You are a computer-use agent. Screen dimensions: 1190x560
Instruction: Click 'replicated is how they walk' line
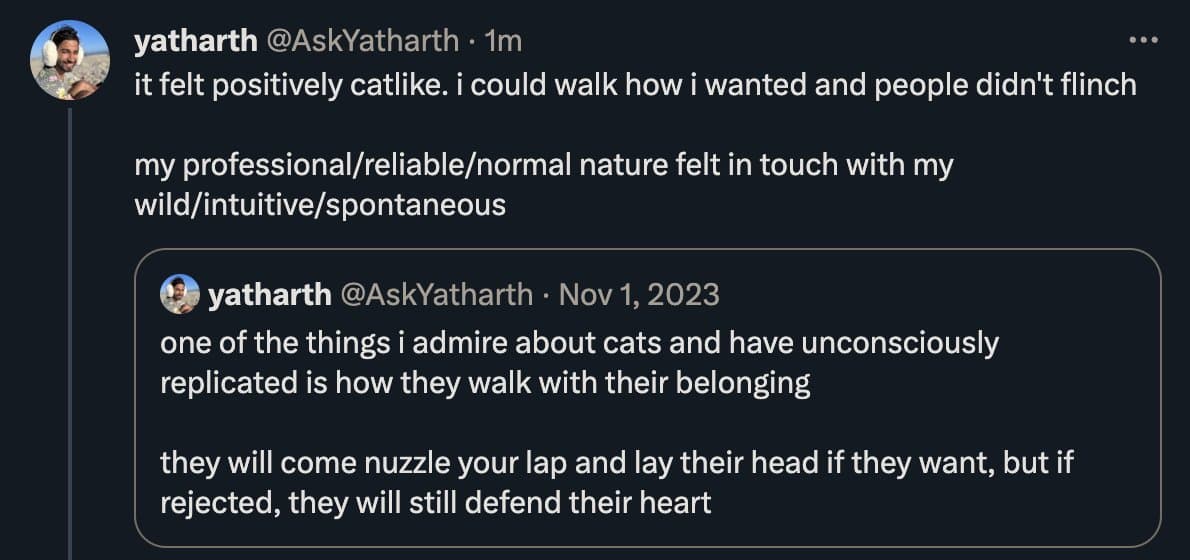(x=484, y=383)
